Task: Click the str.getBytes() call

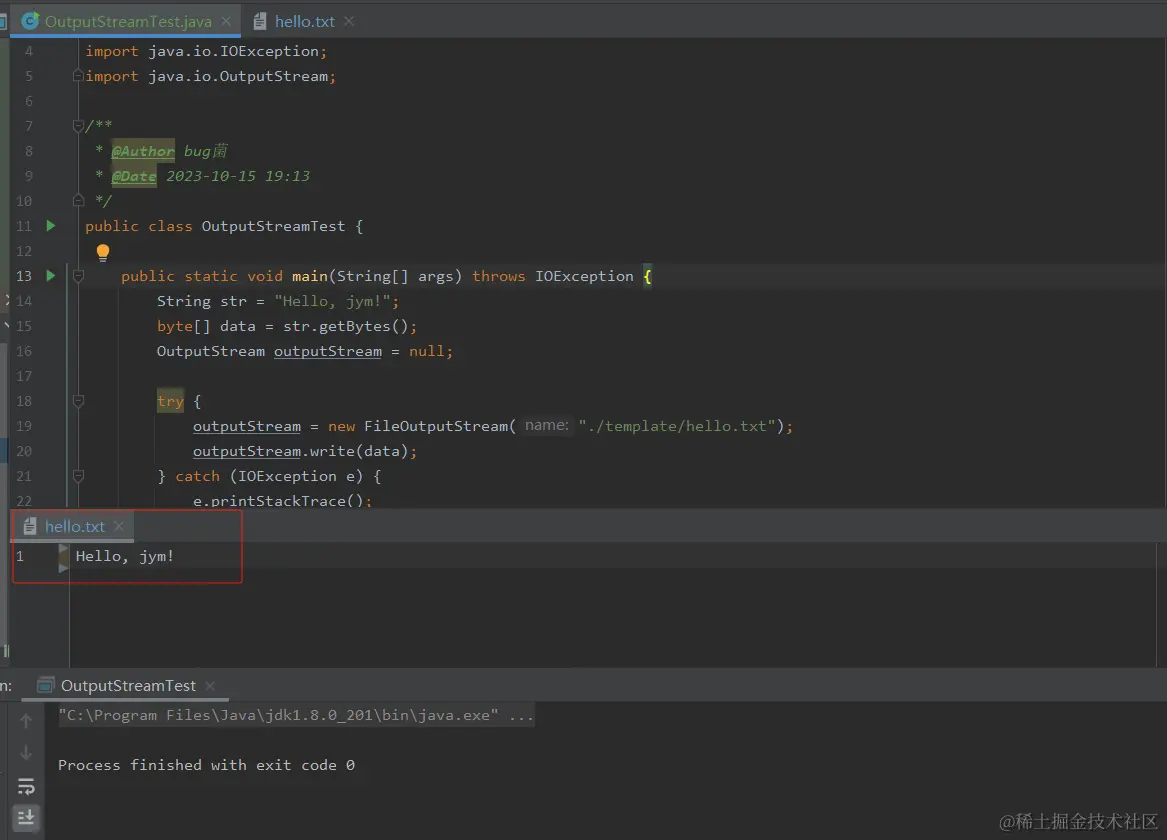Action: [x=345, y=326]
